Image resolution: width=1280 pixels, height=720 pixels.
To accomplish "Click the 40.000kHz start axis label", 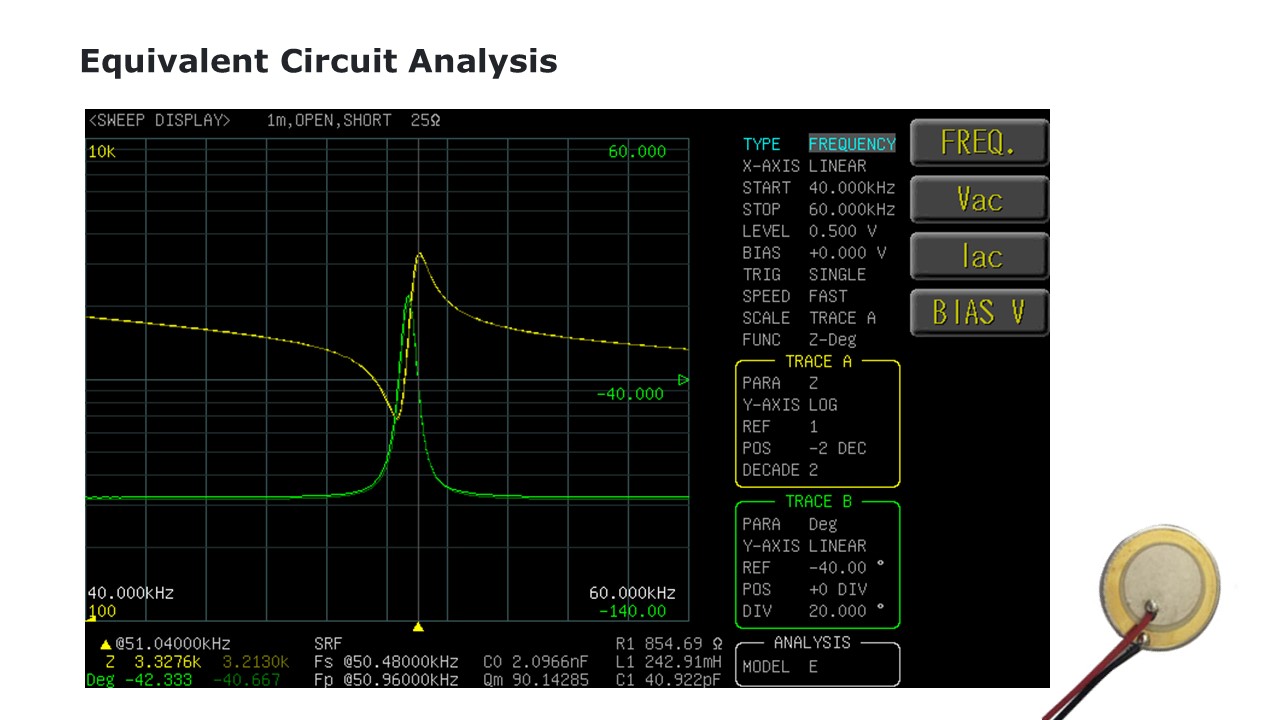I will coord(131,593).
